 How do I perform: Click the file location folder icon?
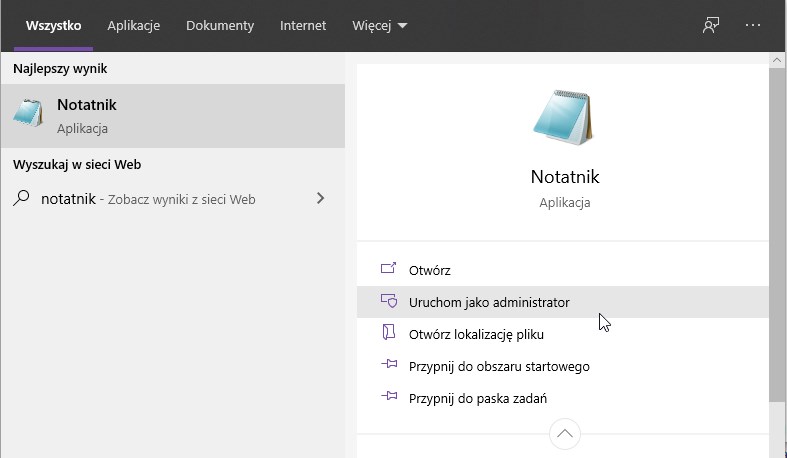[x=388, y=332]
